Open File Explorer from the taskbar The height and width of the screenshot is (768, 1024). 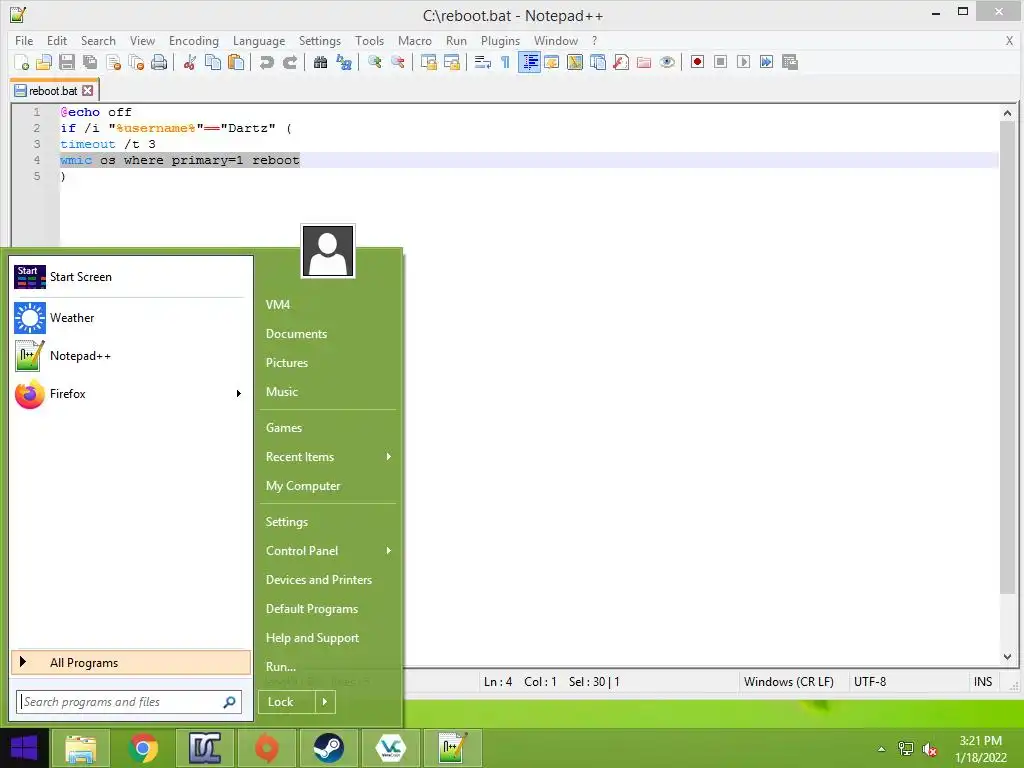coord(80,748)
